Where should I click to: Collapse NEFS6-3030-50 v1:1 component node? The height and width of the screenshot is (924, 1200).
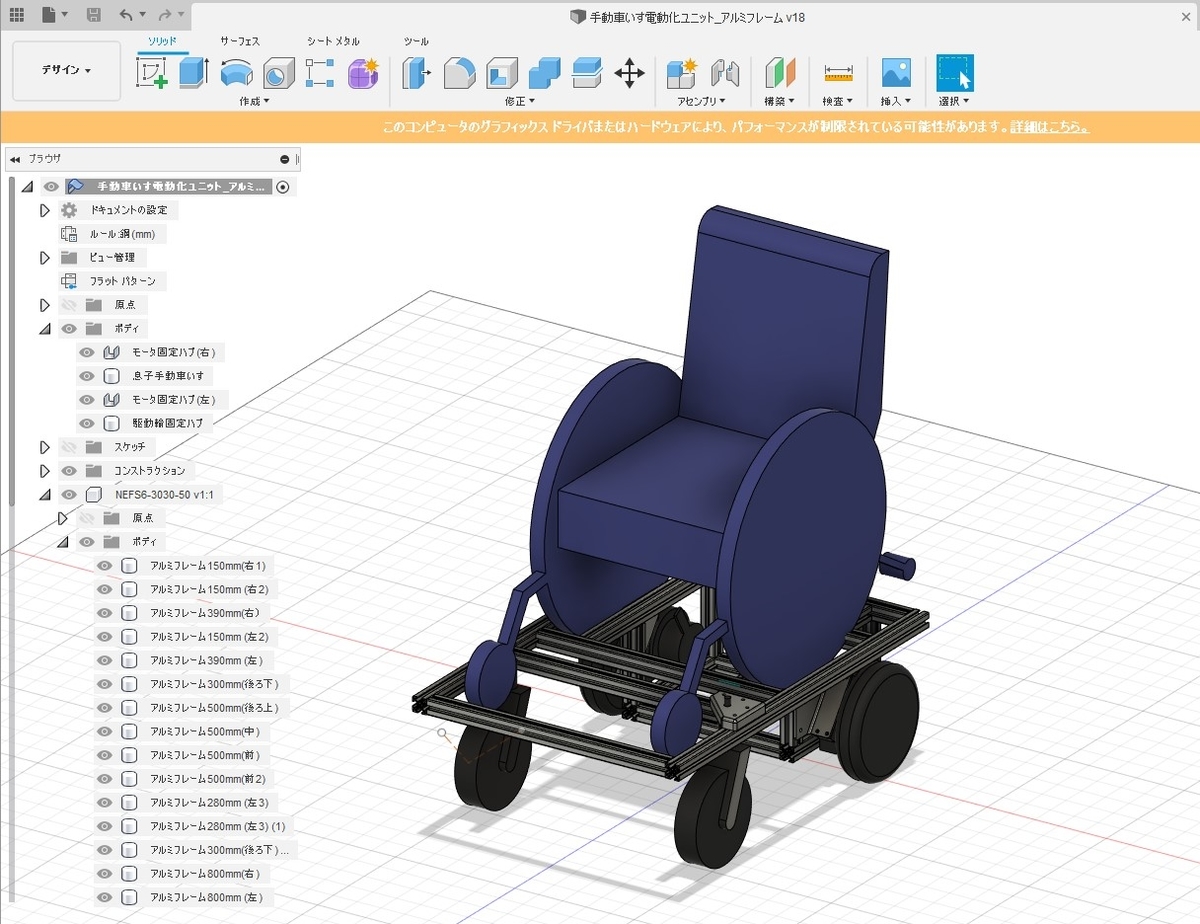[44, 494]
